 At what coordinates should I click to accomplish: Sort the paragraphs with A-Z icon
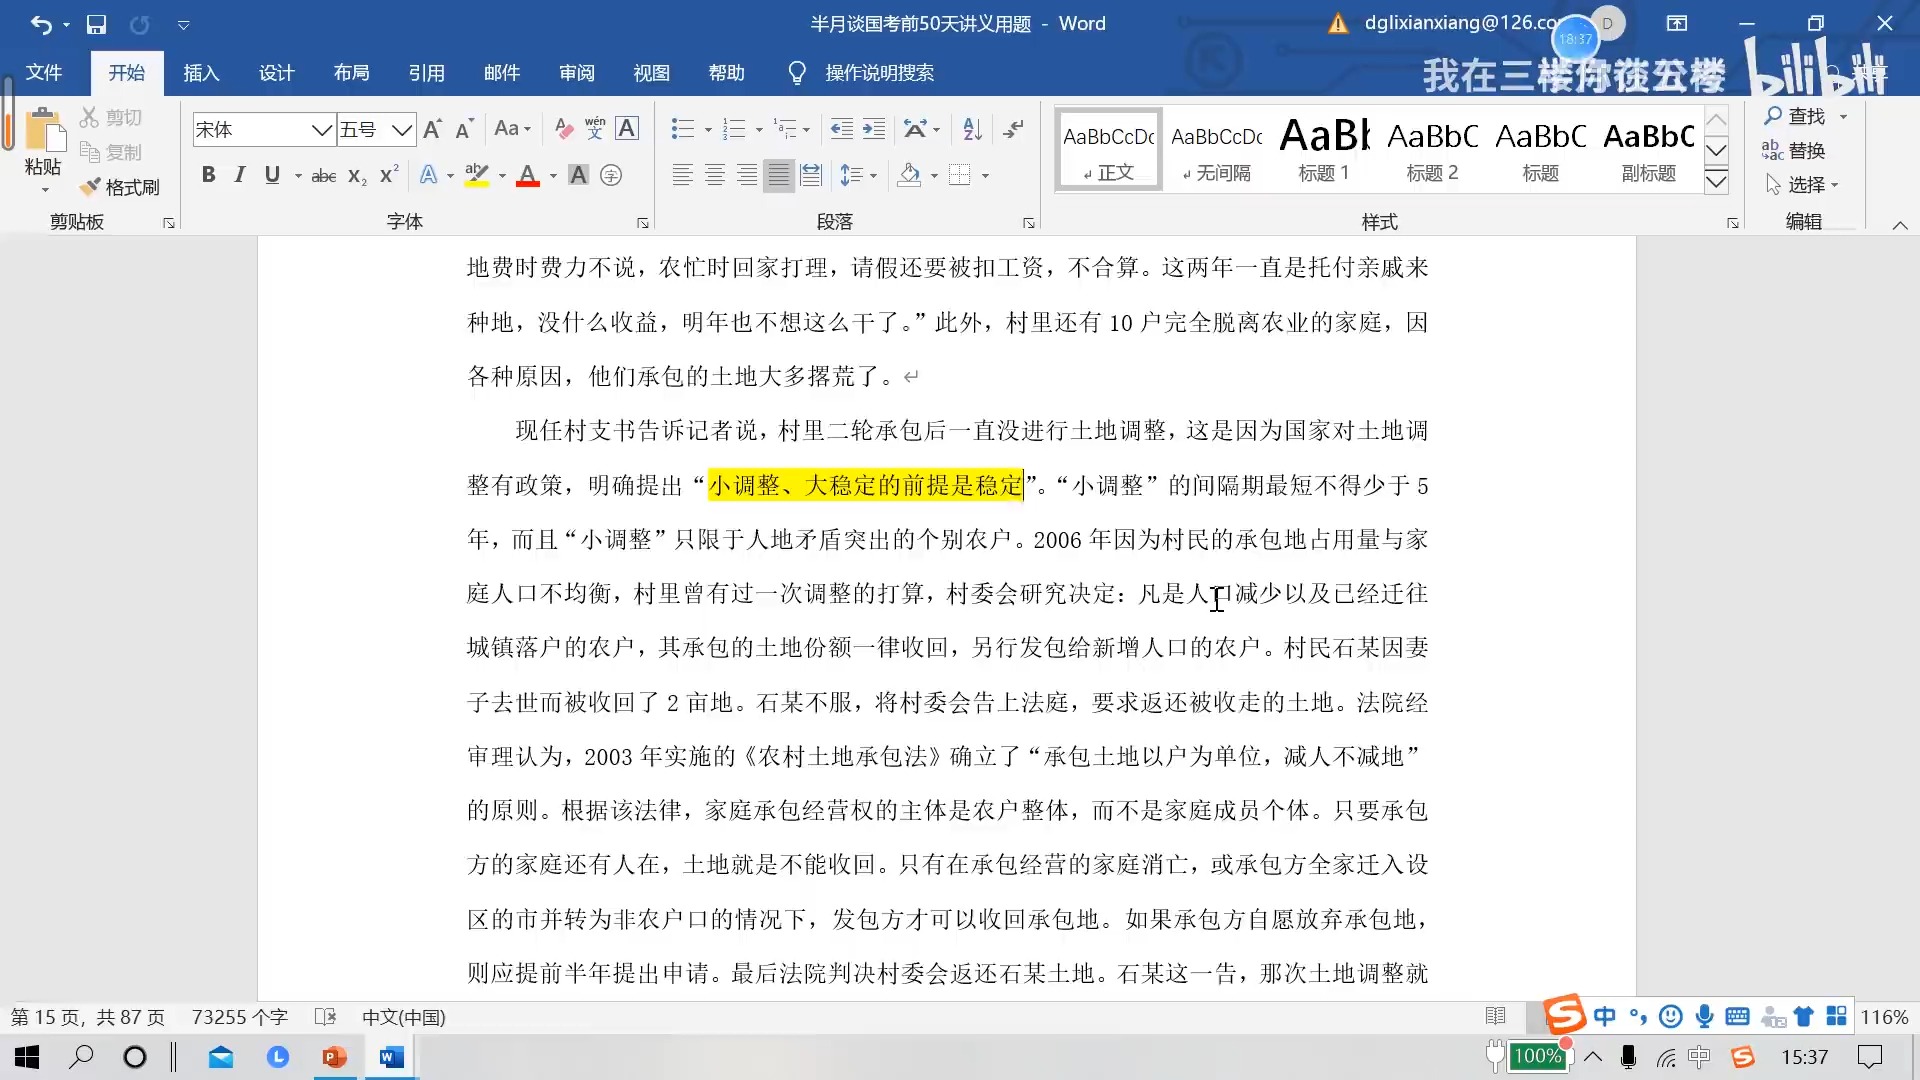click(972, 129)
